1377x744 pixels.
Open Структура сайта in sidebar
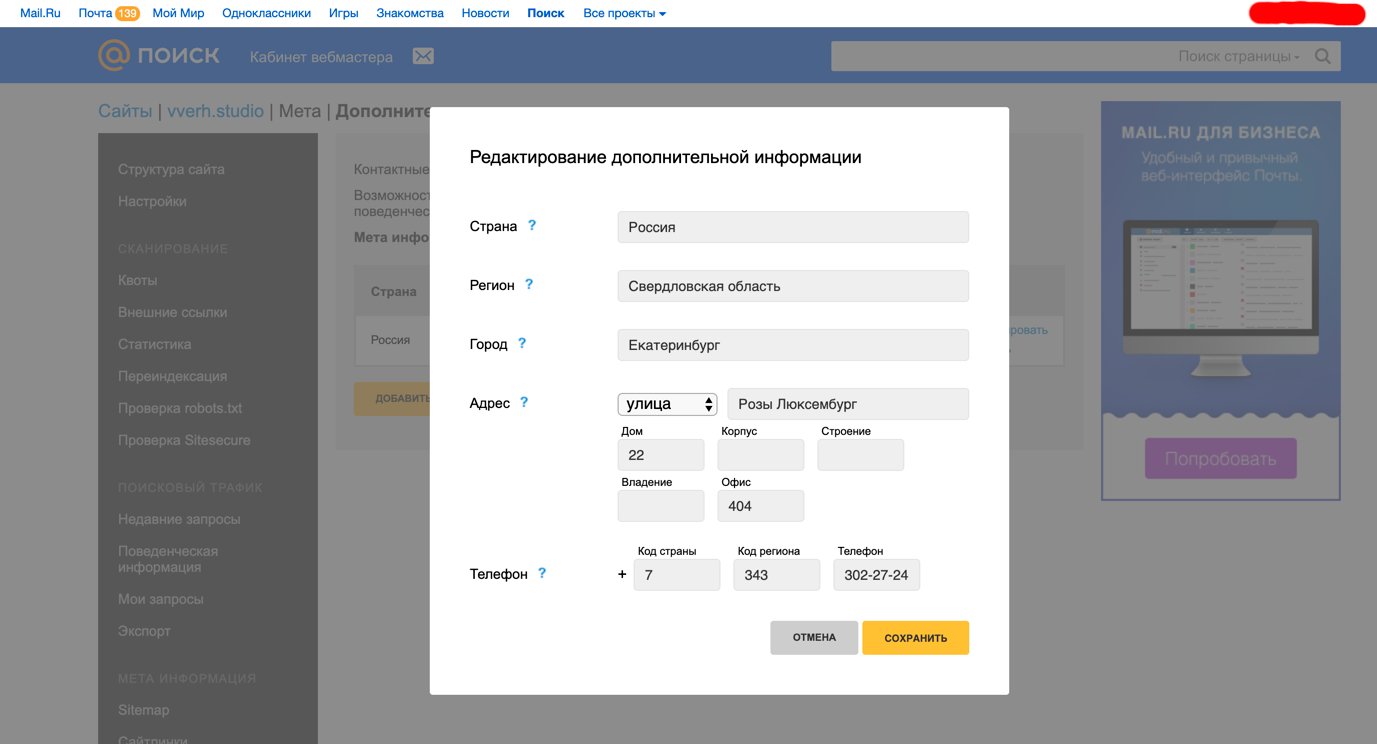point(171,169)
